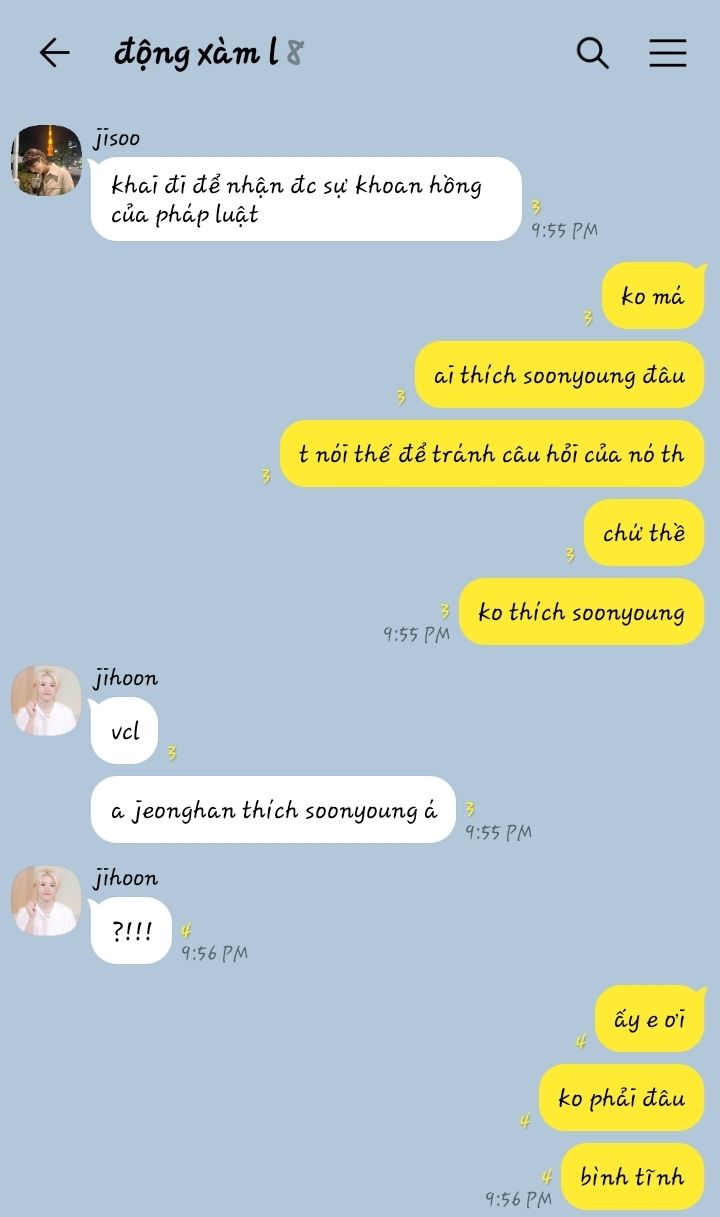Open jisoo's profile picture
Screen dimensions: 720x1217
[x=46, y=160]
